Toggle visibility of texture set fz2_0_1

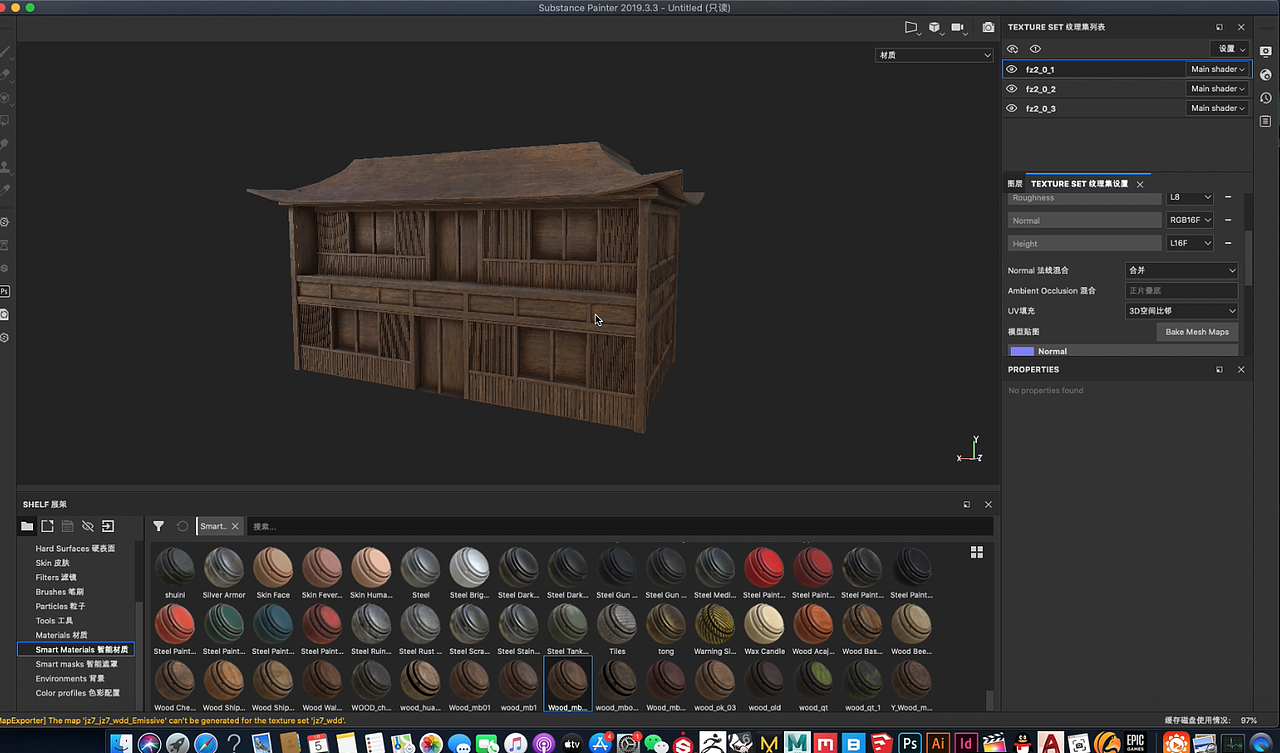point(1012,69)
